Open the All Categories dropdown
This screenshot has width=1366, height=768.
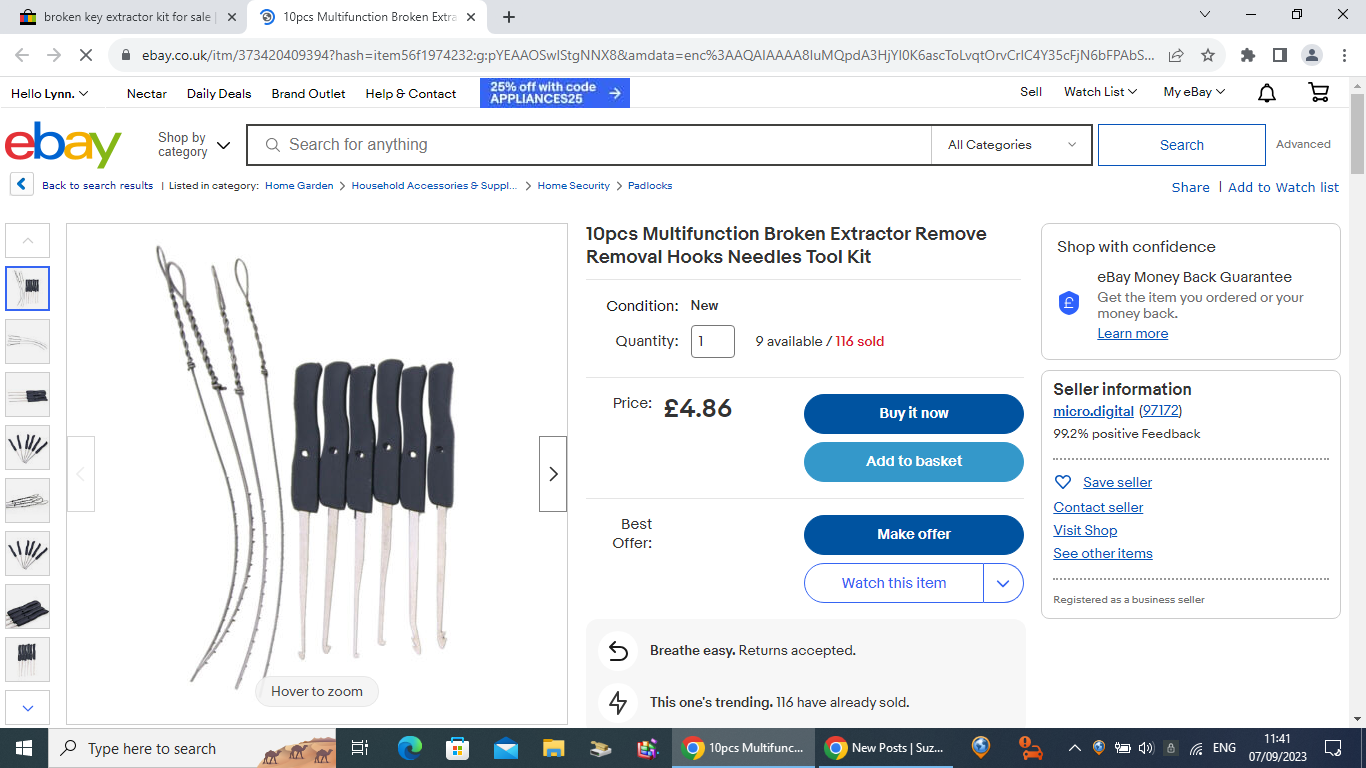(1012, 145)
